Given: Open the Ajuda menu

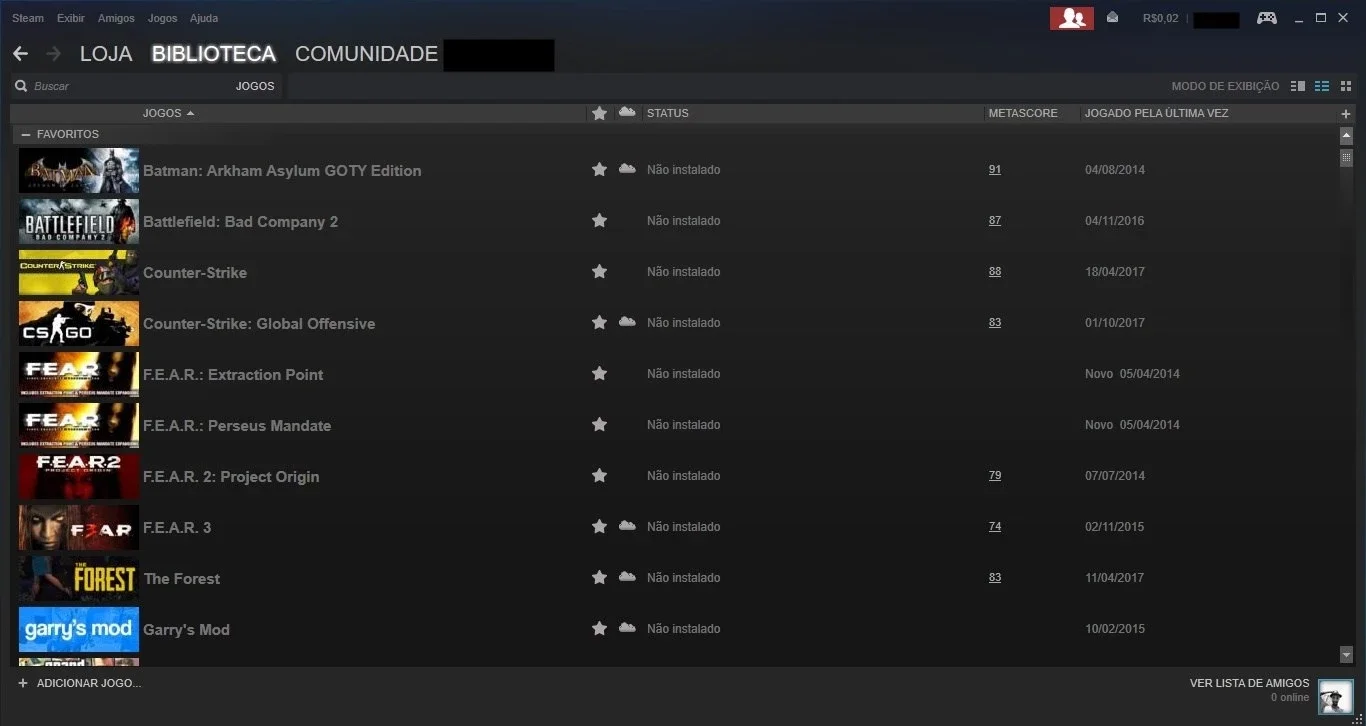Looking at the screenshot, I should [x=204, y=18].
